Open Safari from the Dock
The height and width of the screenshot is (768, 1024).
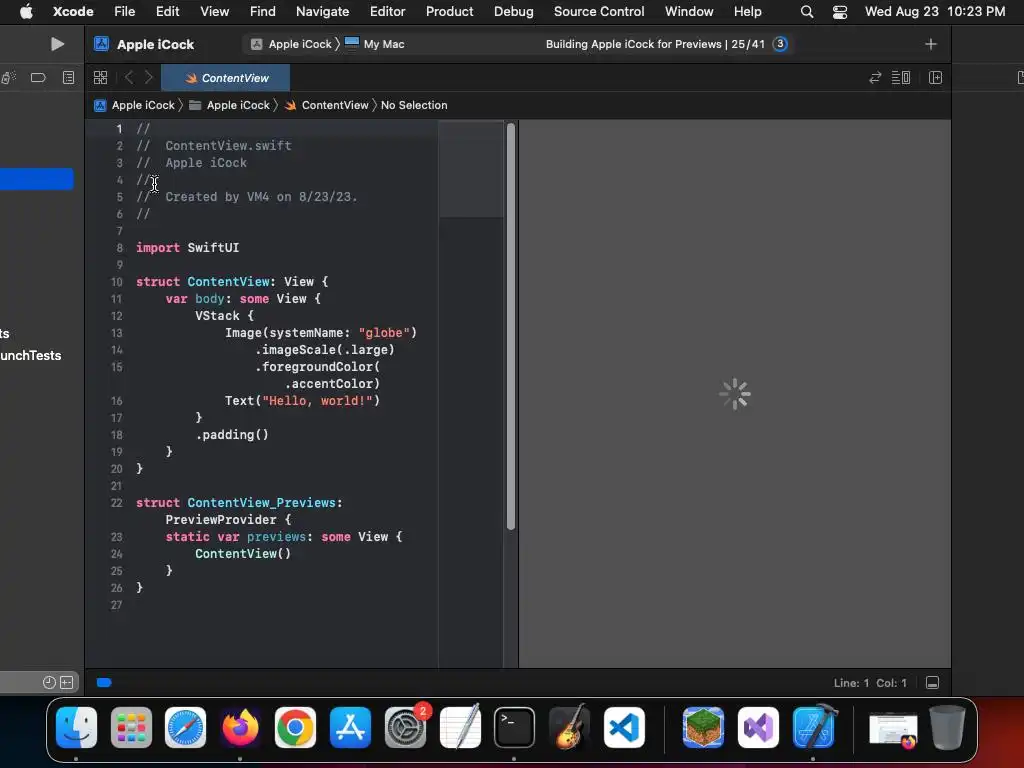click(185, 728)
